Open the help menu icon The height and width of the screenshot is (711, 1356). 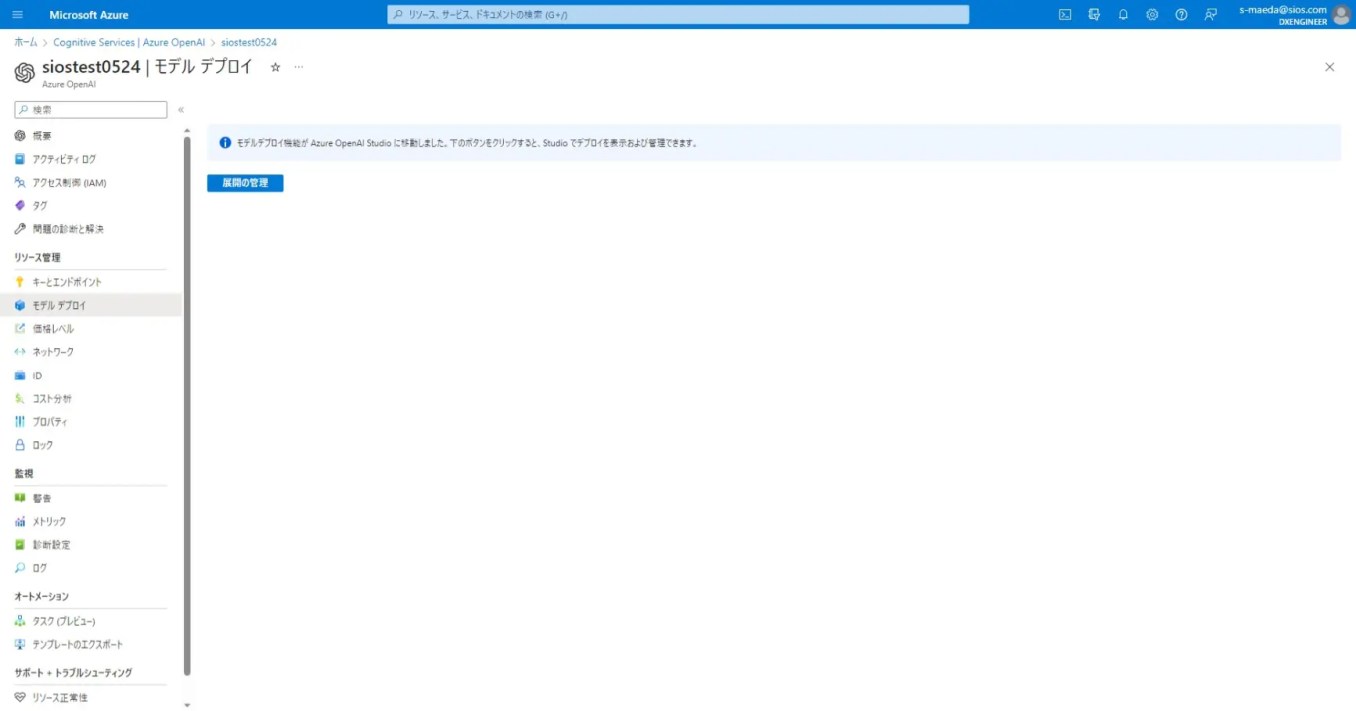pyautogui.click(x=1182, y=14)
